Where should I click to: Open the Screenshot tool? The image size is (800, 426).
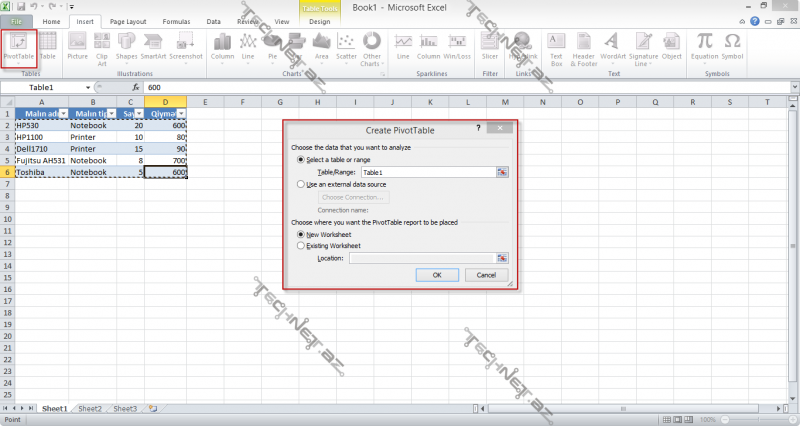186,47
